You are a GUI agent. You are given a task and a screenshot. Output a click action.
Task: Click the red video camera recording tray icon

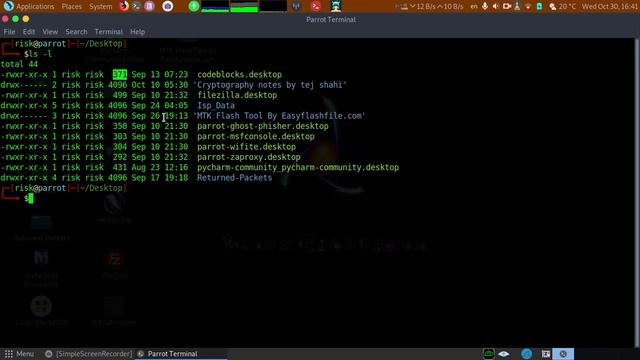pos(507,6)
